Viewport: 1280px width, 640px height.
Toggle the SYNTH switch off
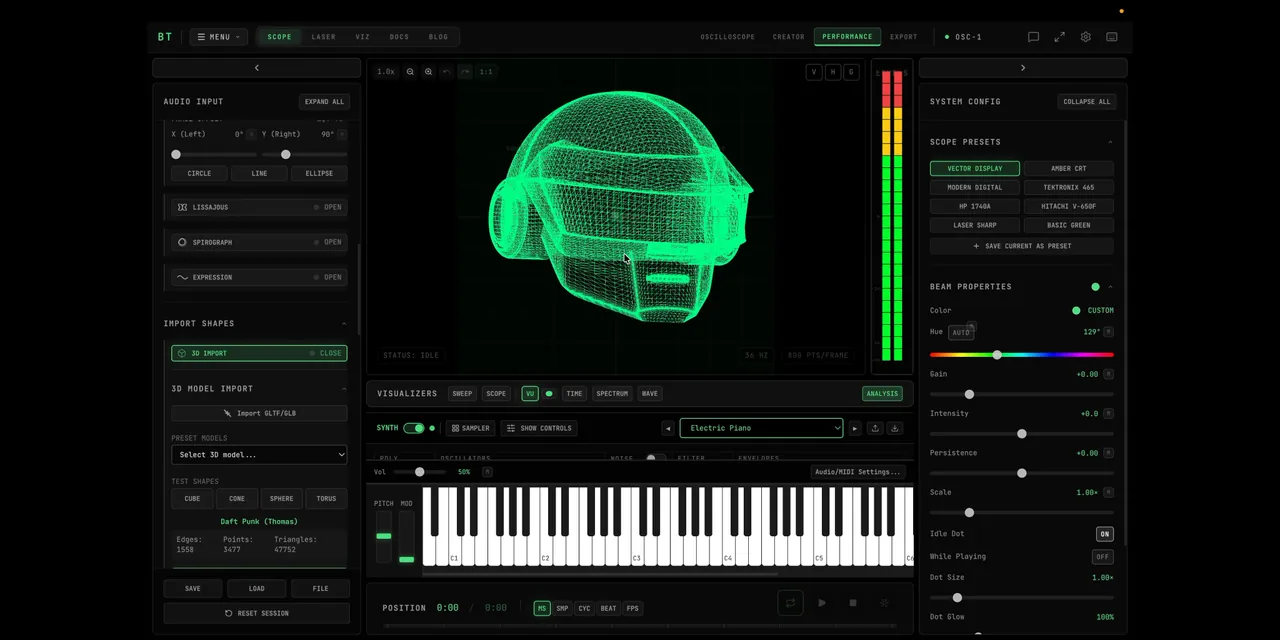(413, 428)
